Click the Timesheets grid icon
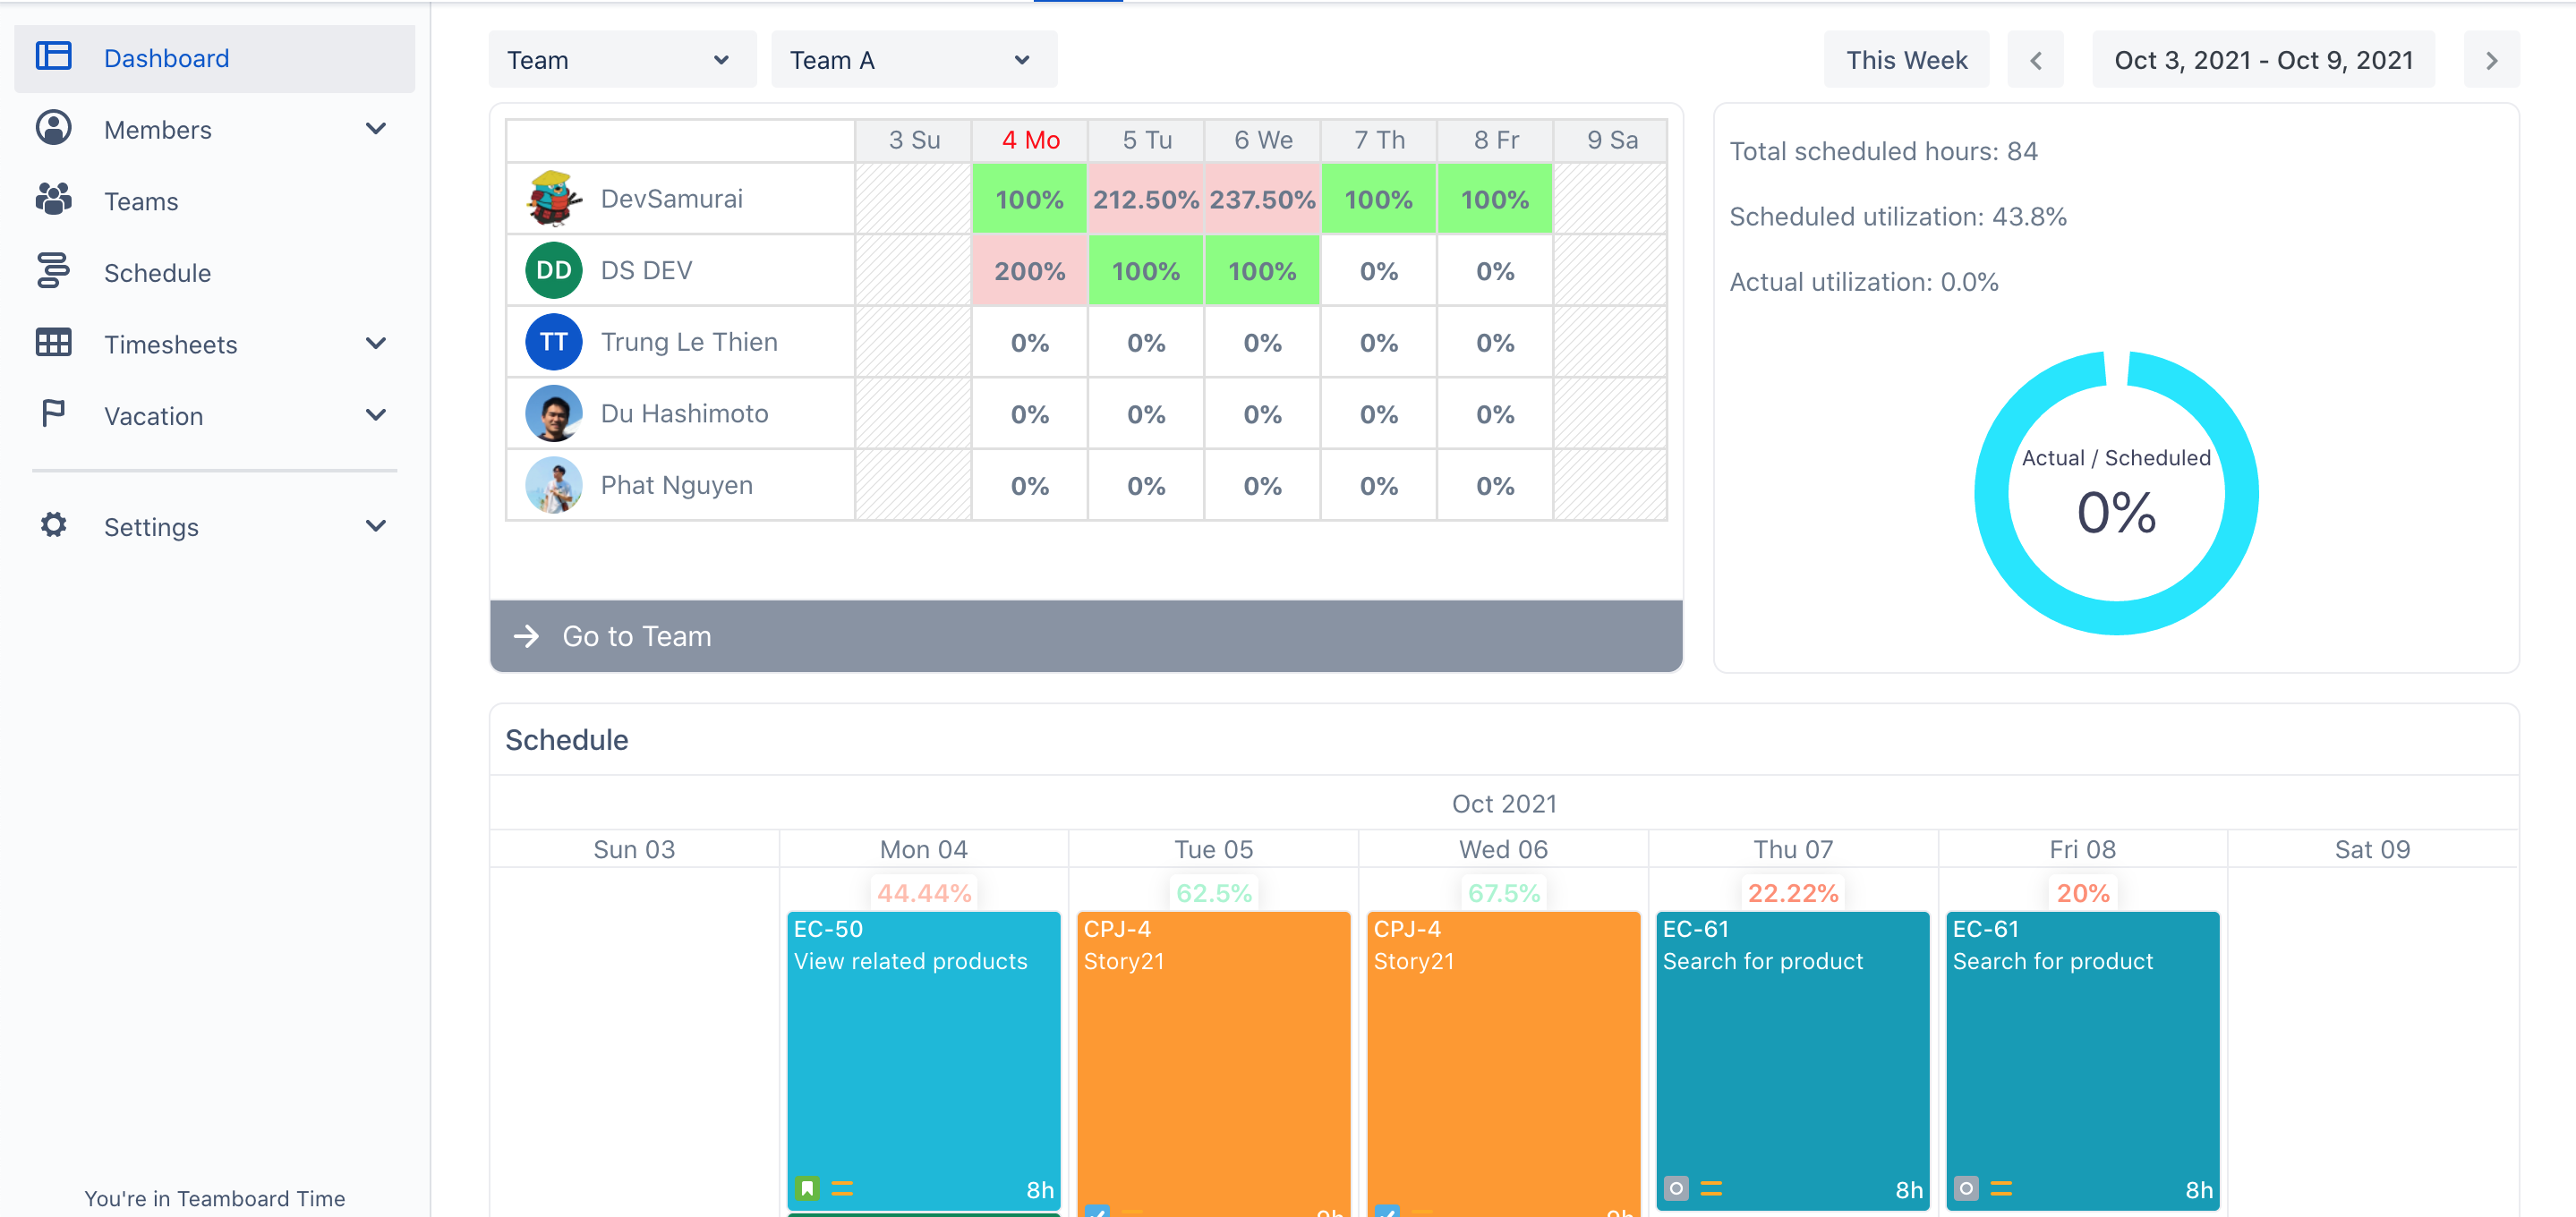This screenshot has height=1217, width=2576. pos(53,343)
